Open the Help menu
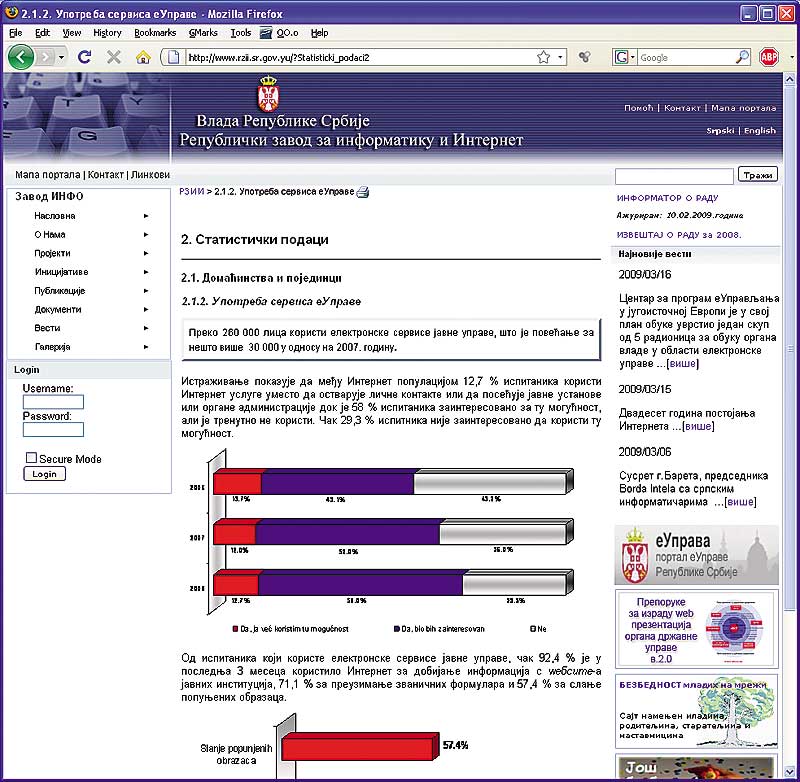The image size is (800, 782). (x=319, y=33)
